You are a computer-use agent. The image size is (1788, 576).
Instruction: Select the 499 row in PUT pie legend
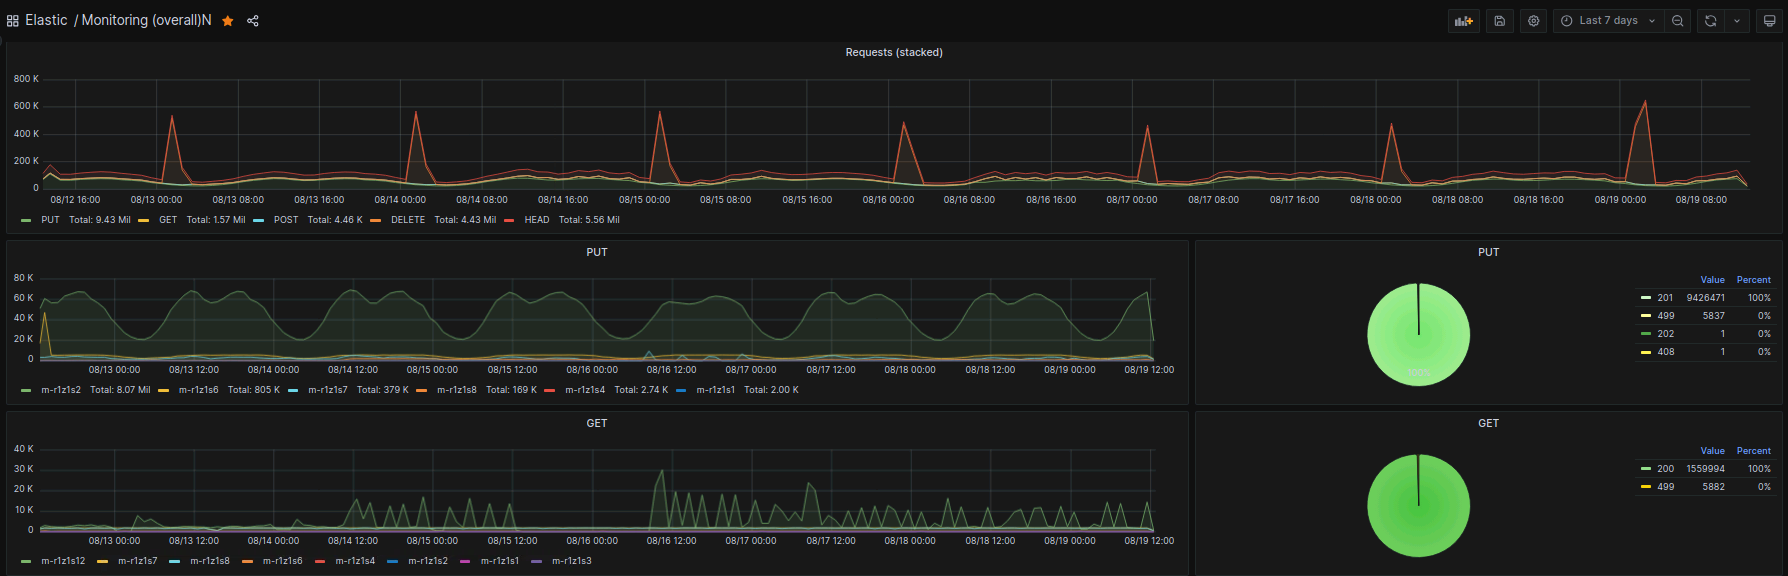point(1706,316)
